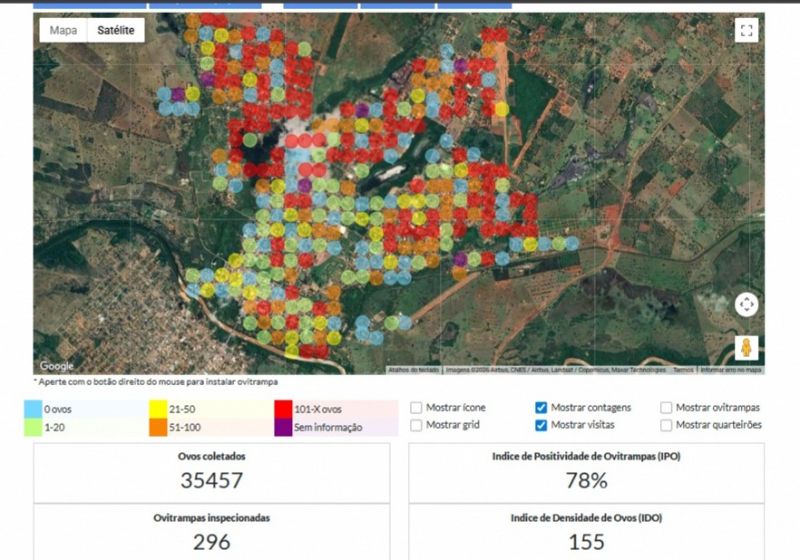Select the red 101-X ovos legend swatch
The height and width of the screenshot is (560, 800).
point(283,409)
